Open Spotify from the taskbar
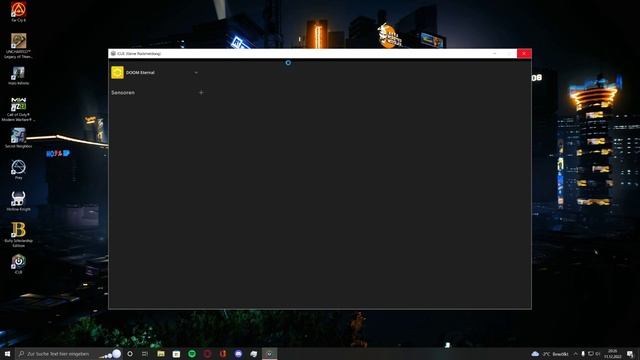 (x=192, y=353)
